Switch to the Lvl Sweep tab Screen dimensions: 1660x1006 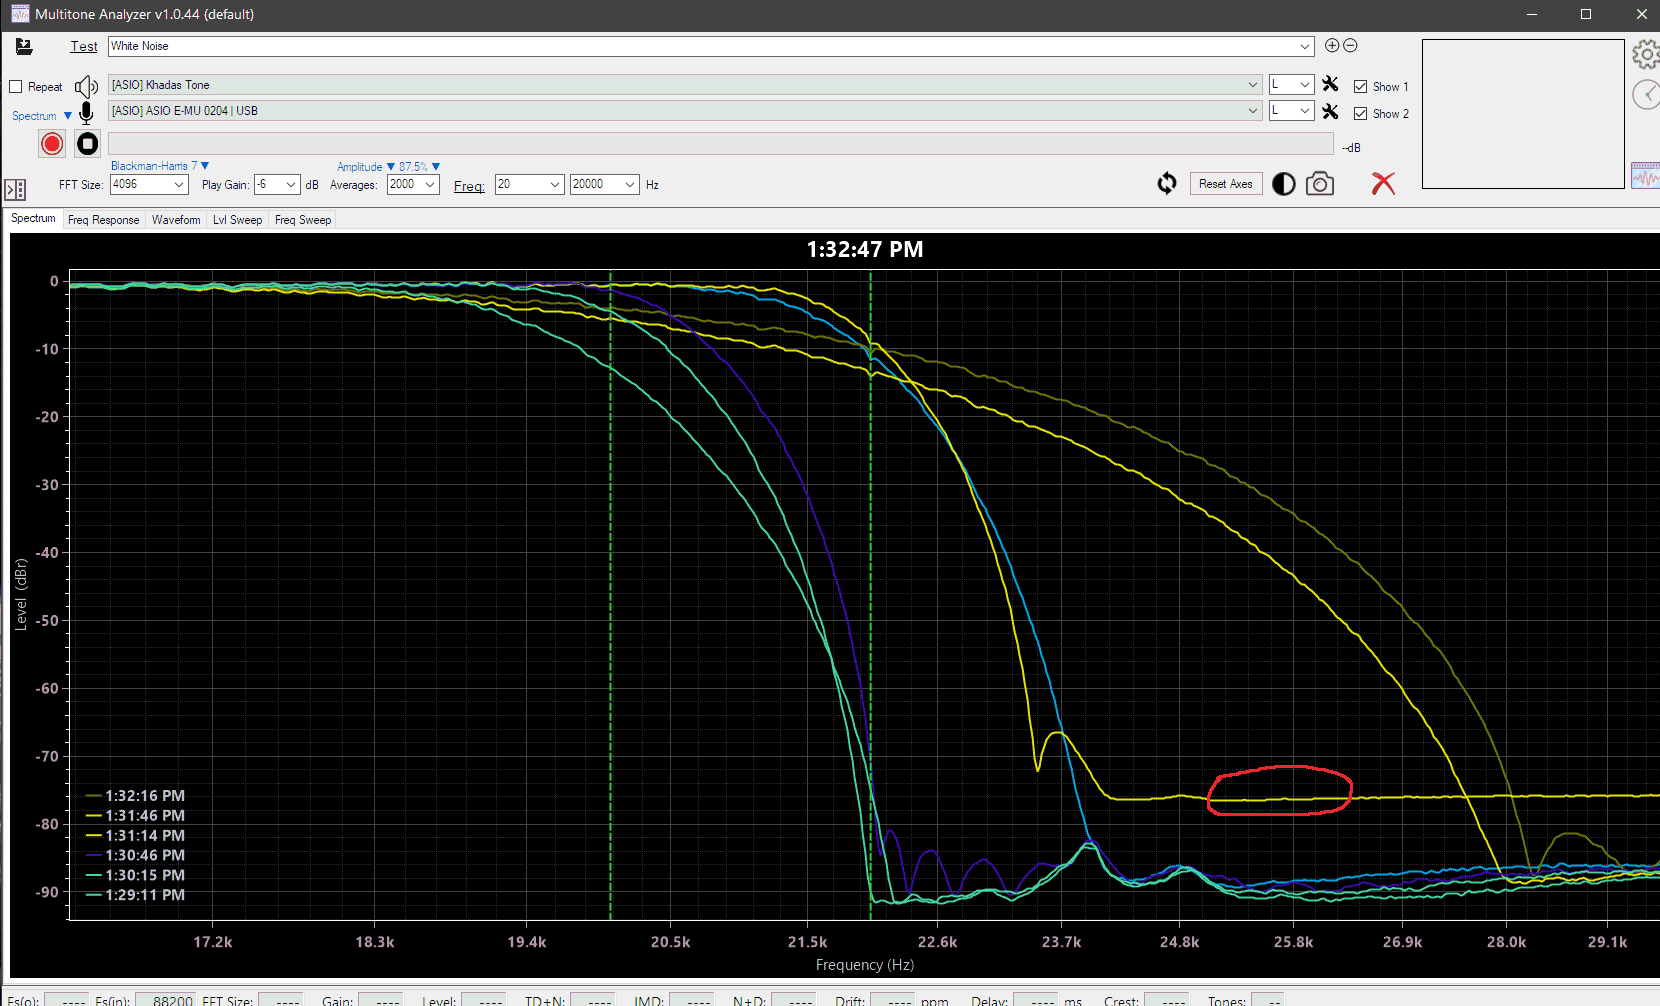pos(237,220)
